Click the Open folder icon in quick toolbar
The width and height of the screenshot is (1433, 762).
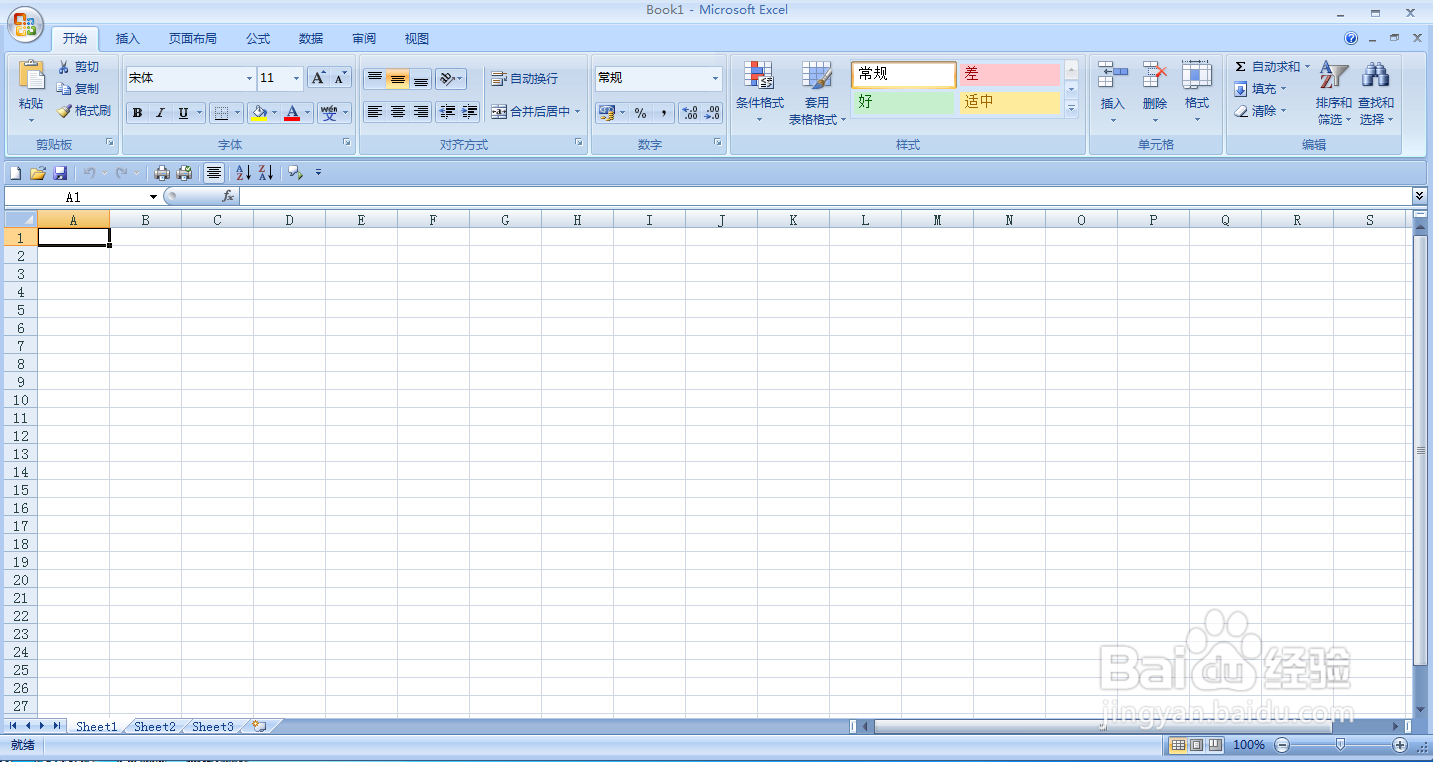pyautogui.click(x=37, y=173)
